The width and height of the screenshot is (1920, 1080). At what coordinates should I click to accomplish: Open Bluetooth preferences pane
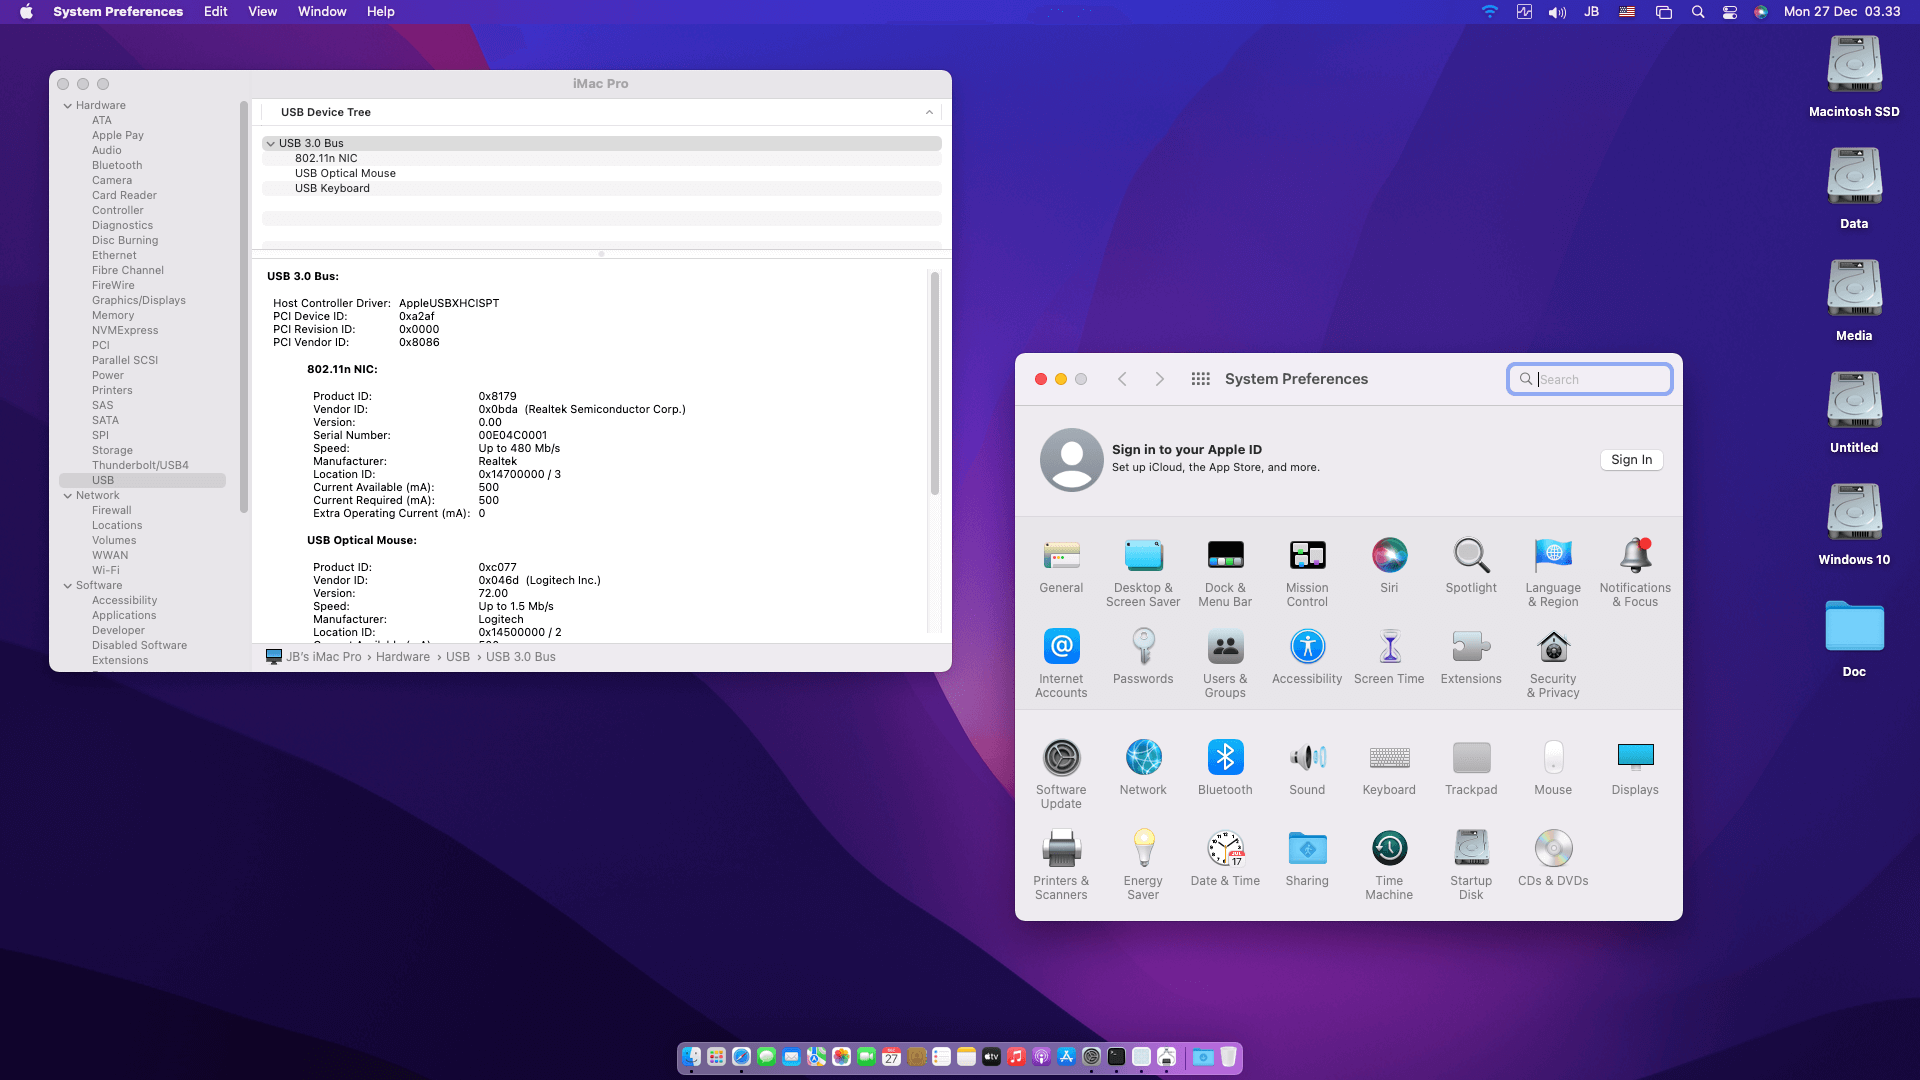click(x=1225, y=768)
